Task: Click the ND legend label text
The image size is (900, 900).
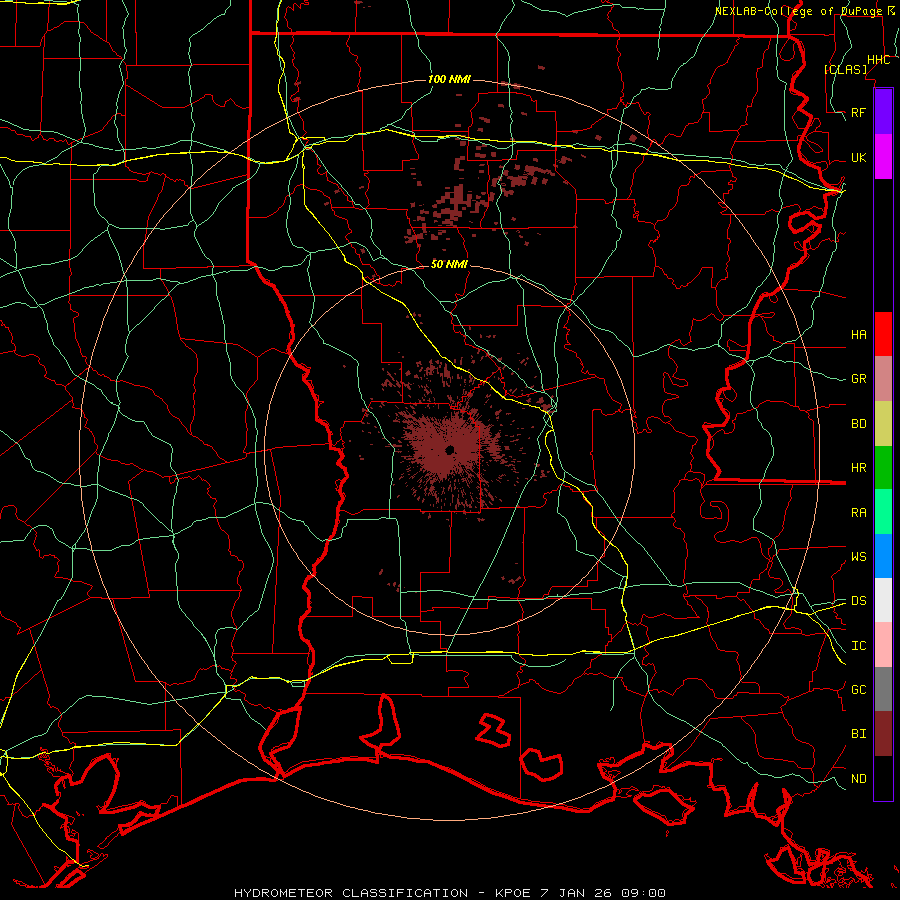Action: pos(858,779)
